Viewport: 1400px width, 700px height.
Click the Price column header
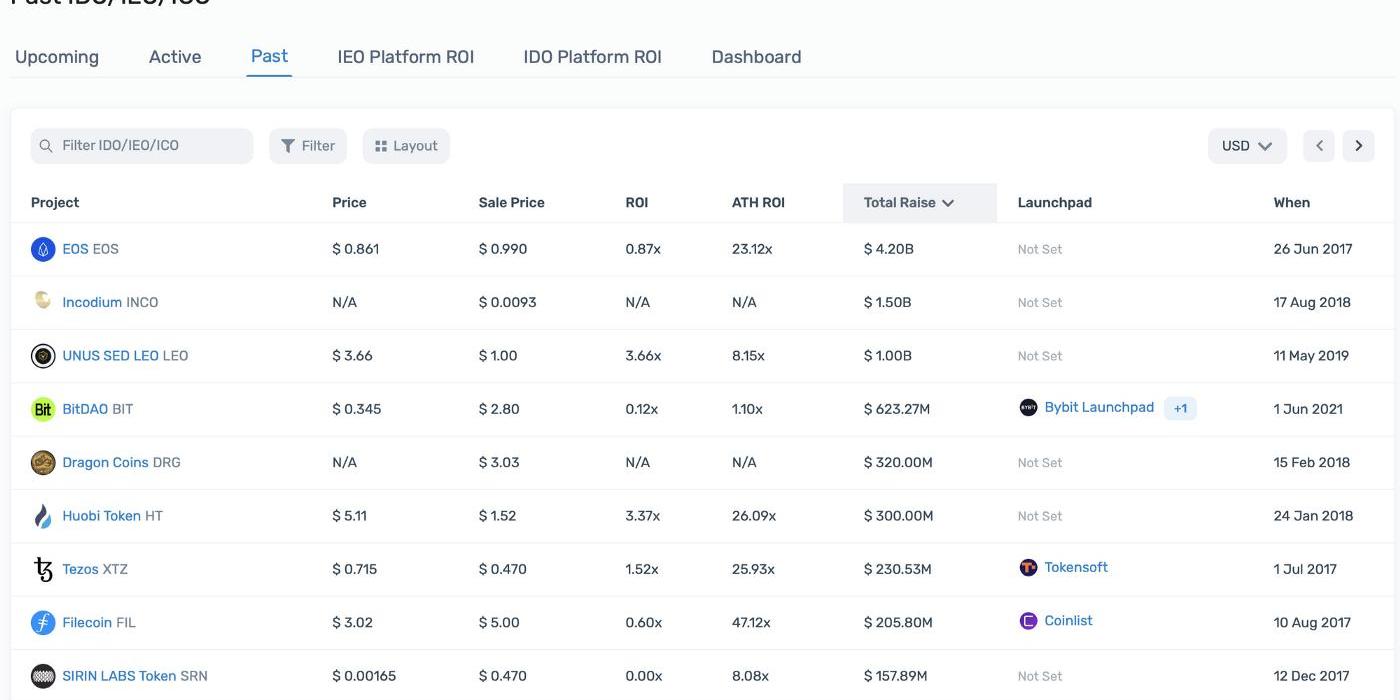pos(349,203)
